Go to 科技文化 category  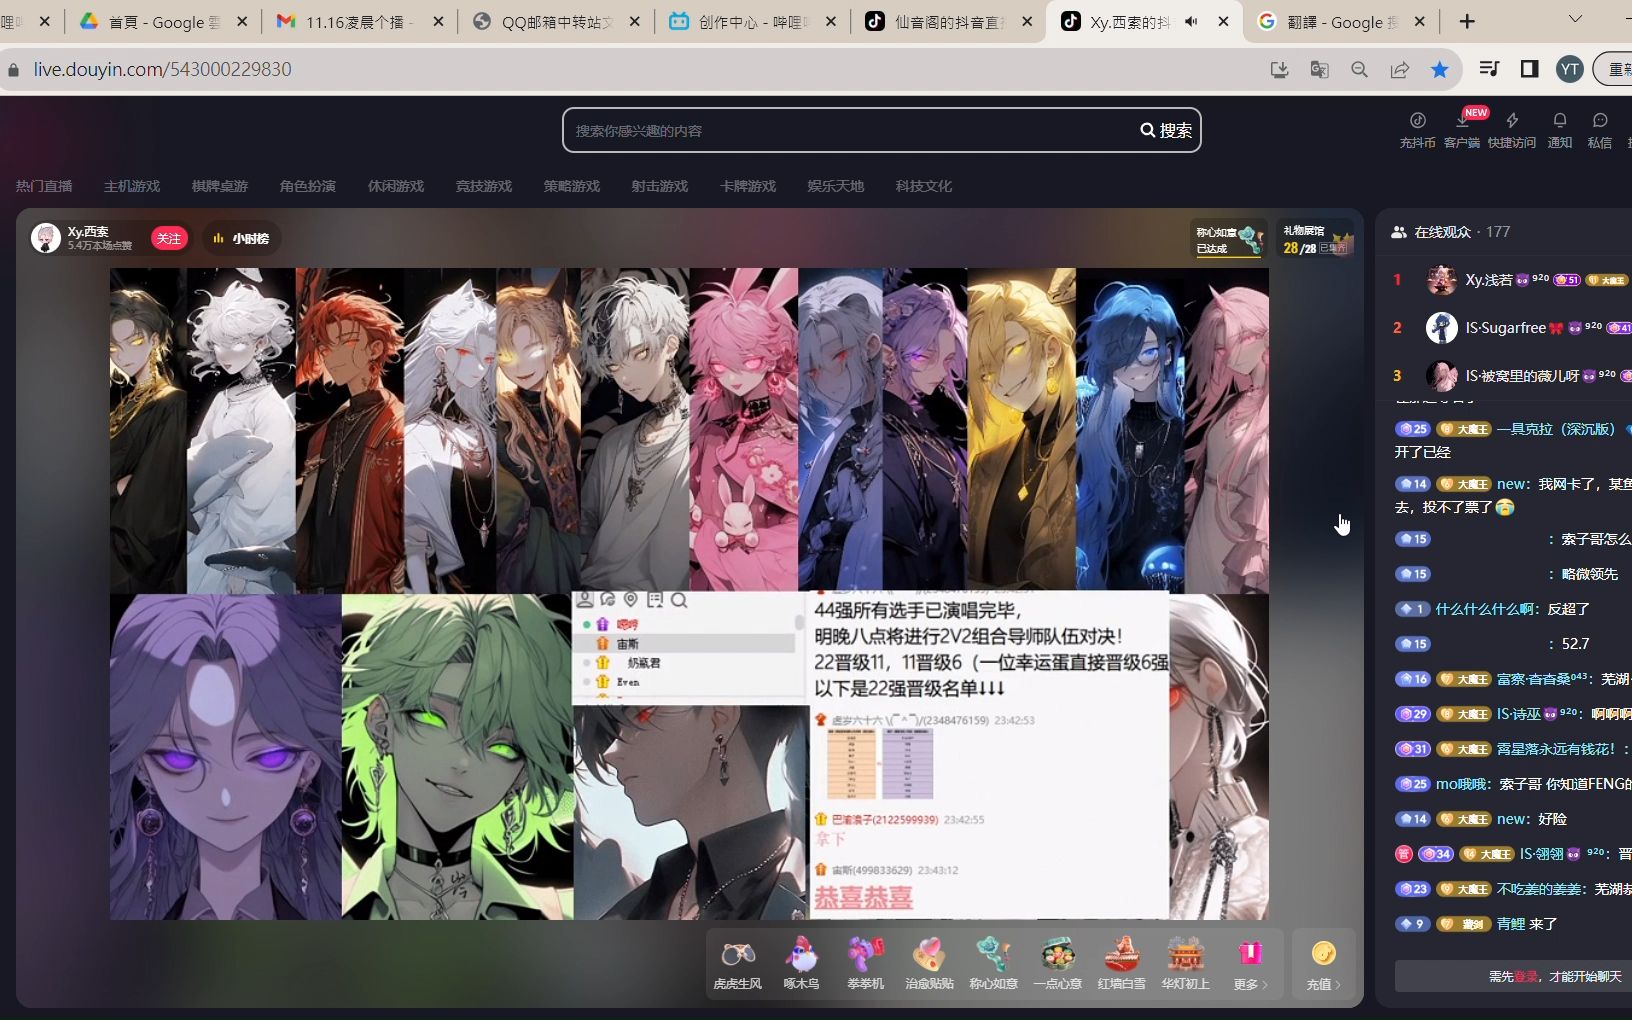tap(924, 186)
